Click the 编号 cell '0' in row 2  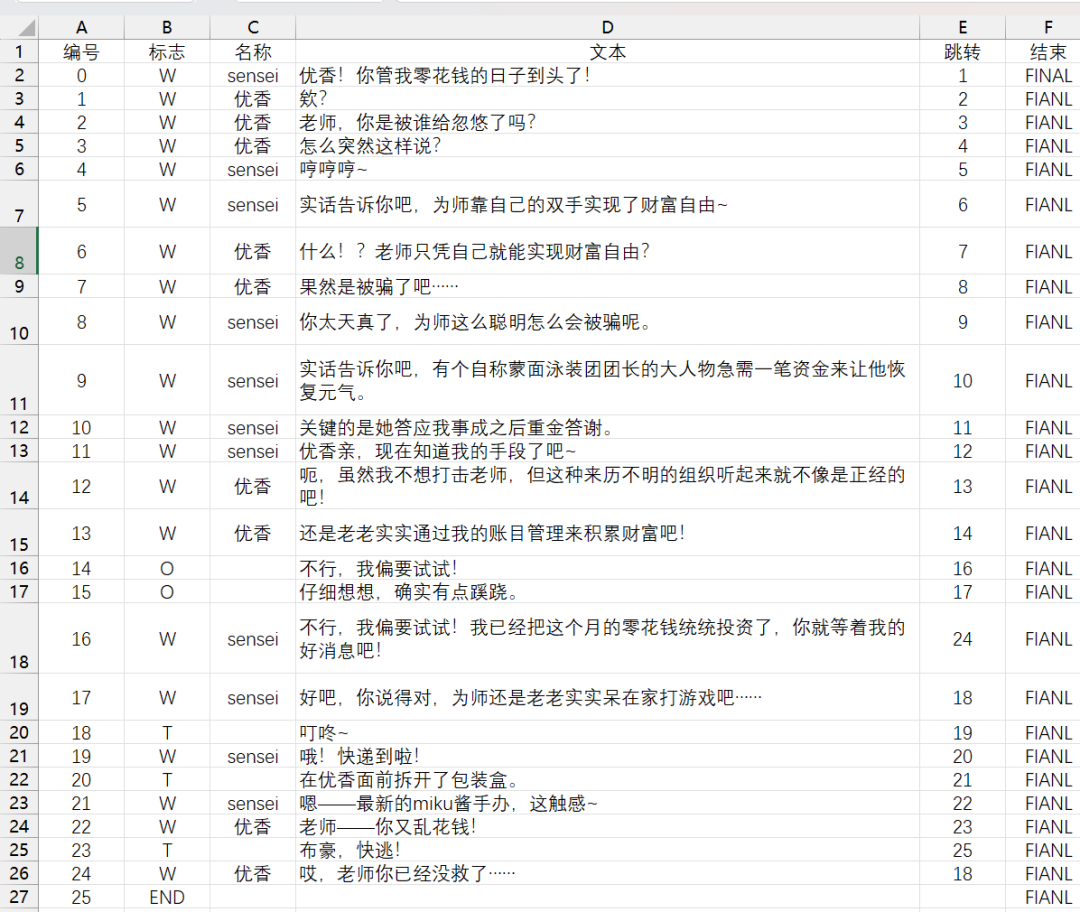pos(81,75)
